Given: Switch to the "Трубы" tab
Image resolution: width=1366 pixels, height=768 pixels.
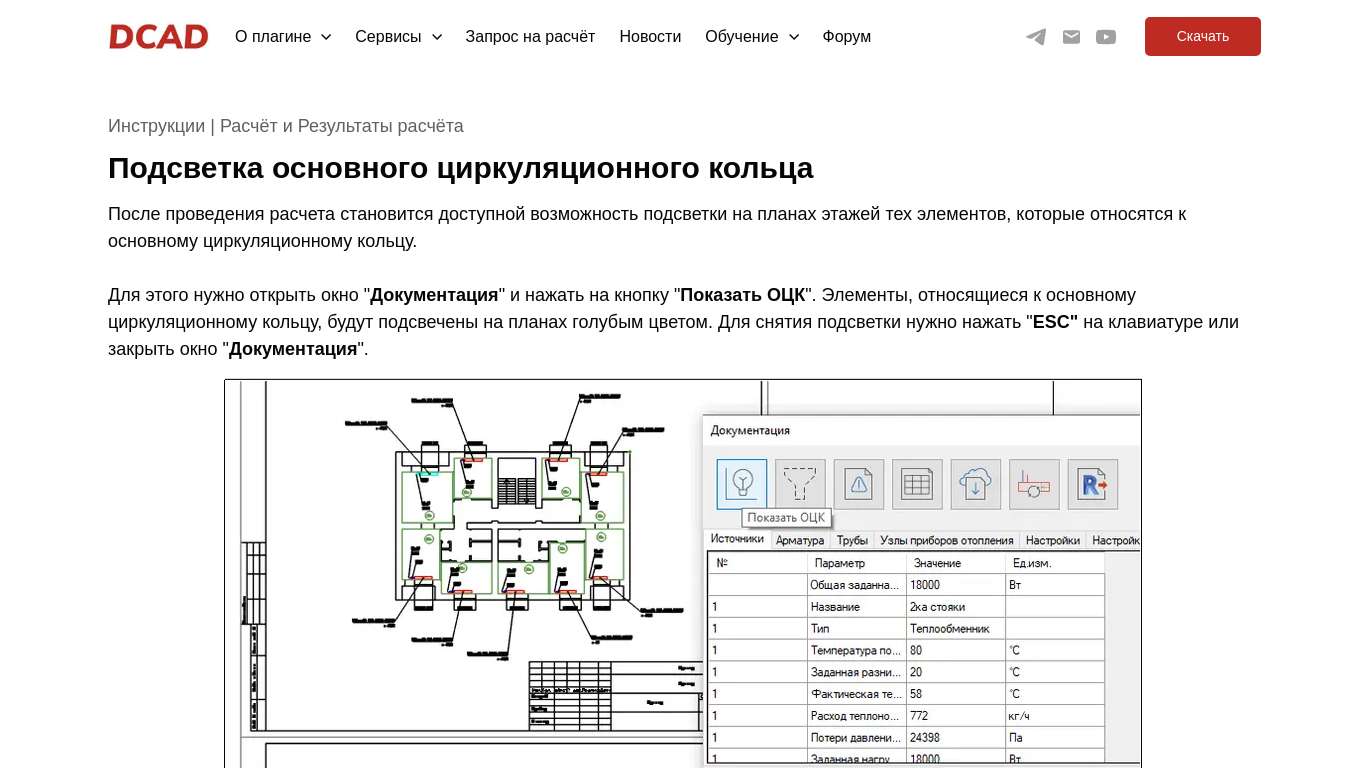Looking at the screenshot, I should [x=852, y=540].
